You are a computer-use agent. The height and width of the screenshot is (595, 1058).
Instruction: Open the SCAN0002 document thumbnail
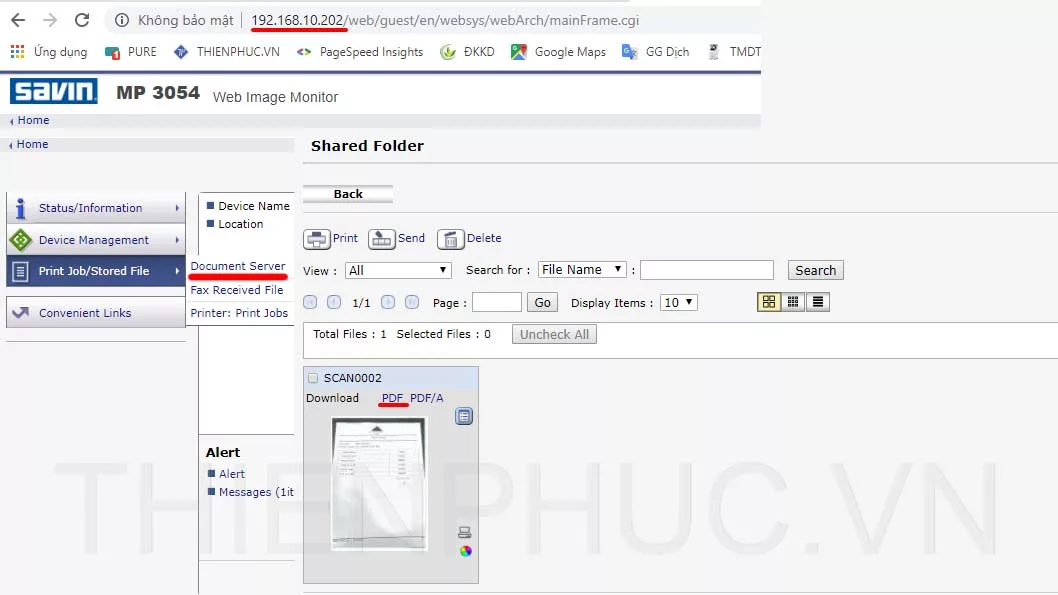pyautogui.click(x=379, y=484)
